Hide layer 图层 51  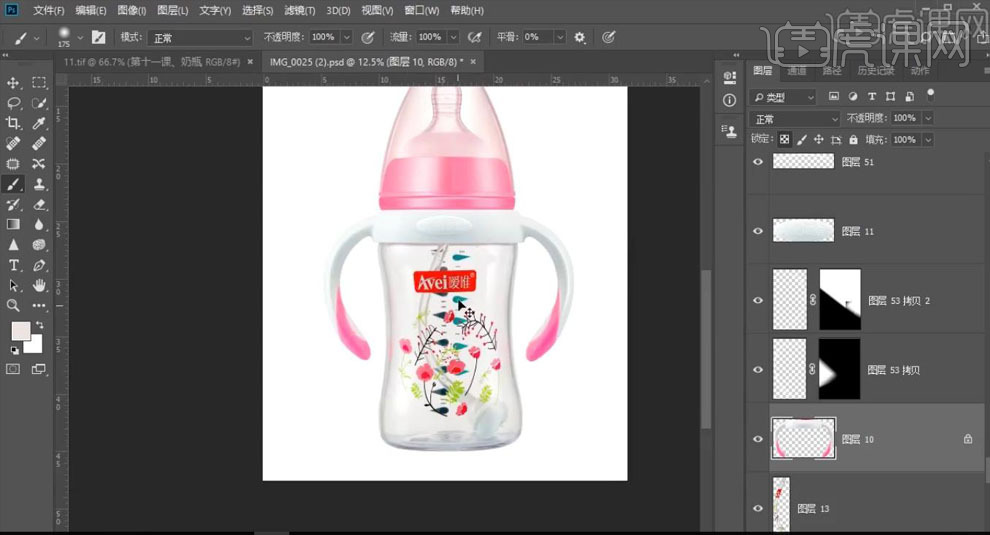[x=758, y=162]
